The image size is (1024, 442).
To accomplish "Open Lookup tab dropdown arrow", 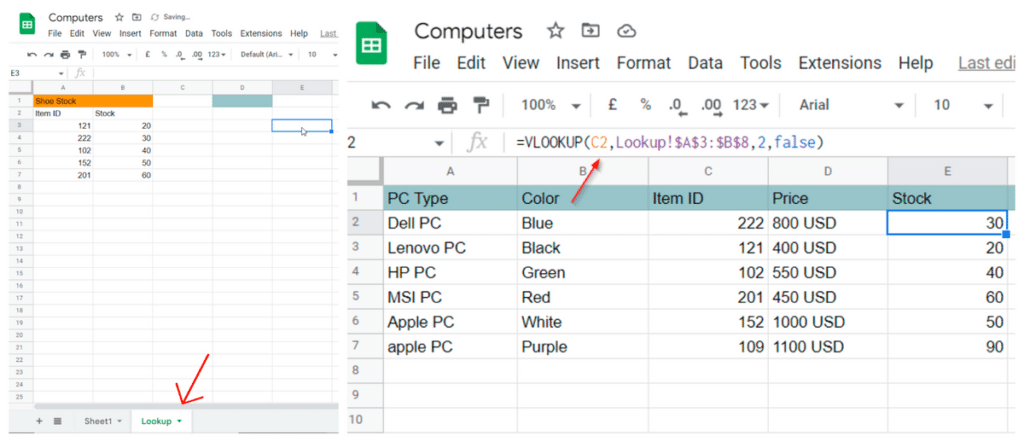I will 180,422.
